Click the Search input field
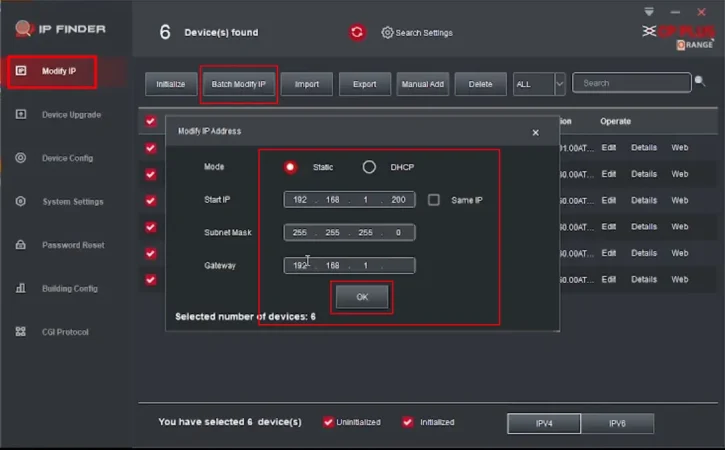This screenshot has width=725, height=450. 630,84
